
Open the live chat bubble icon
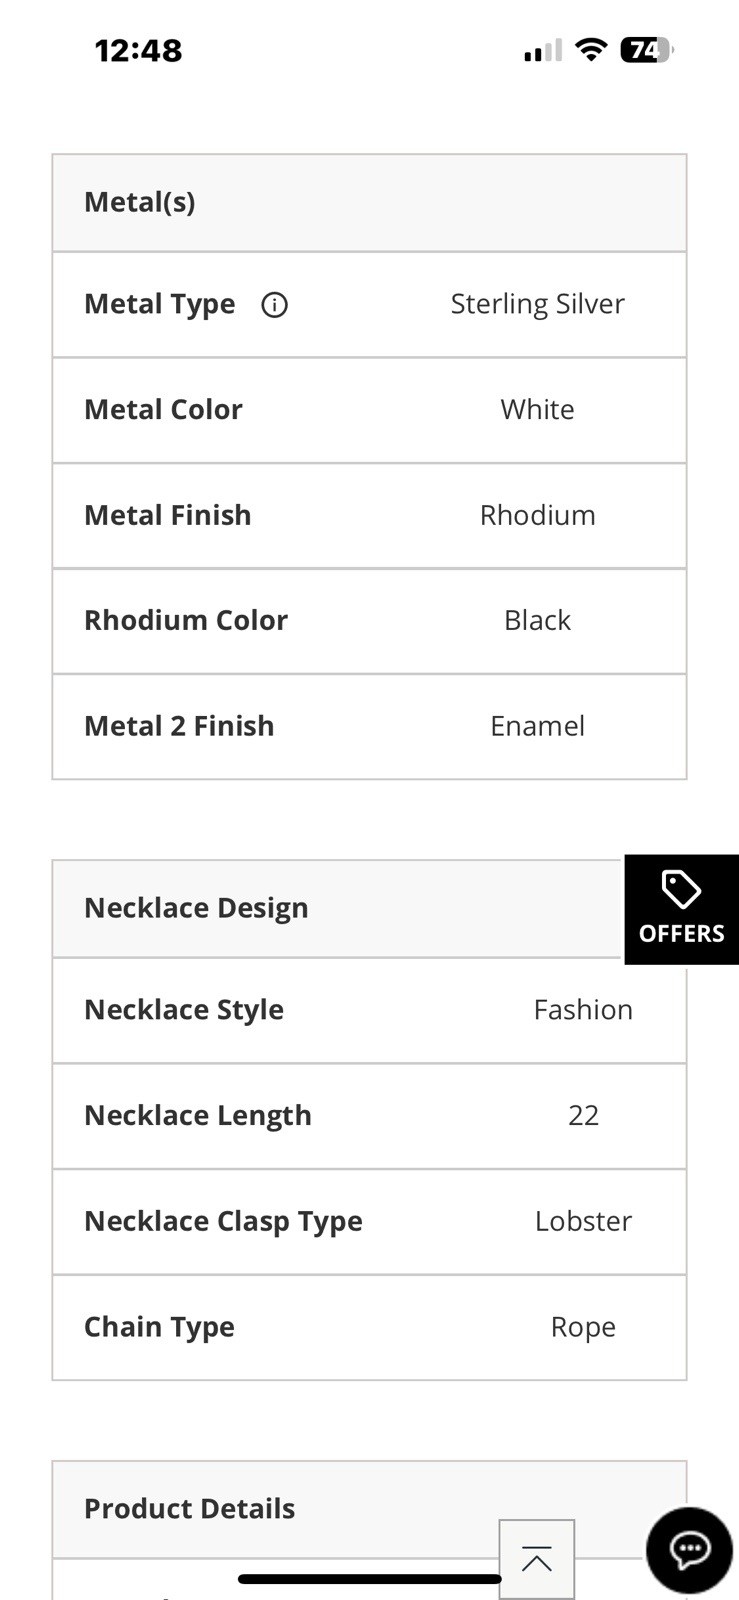click(x=689, y=1550)
